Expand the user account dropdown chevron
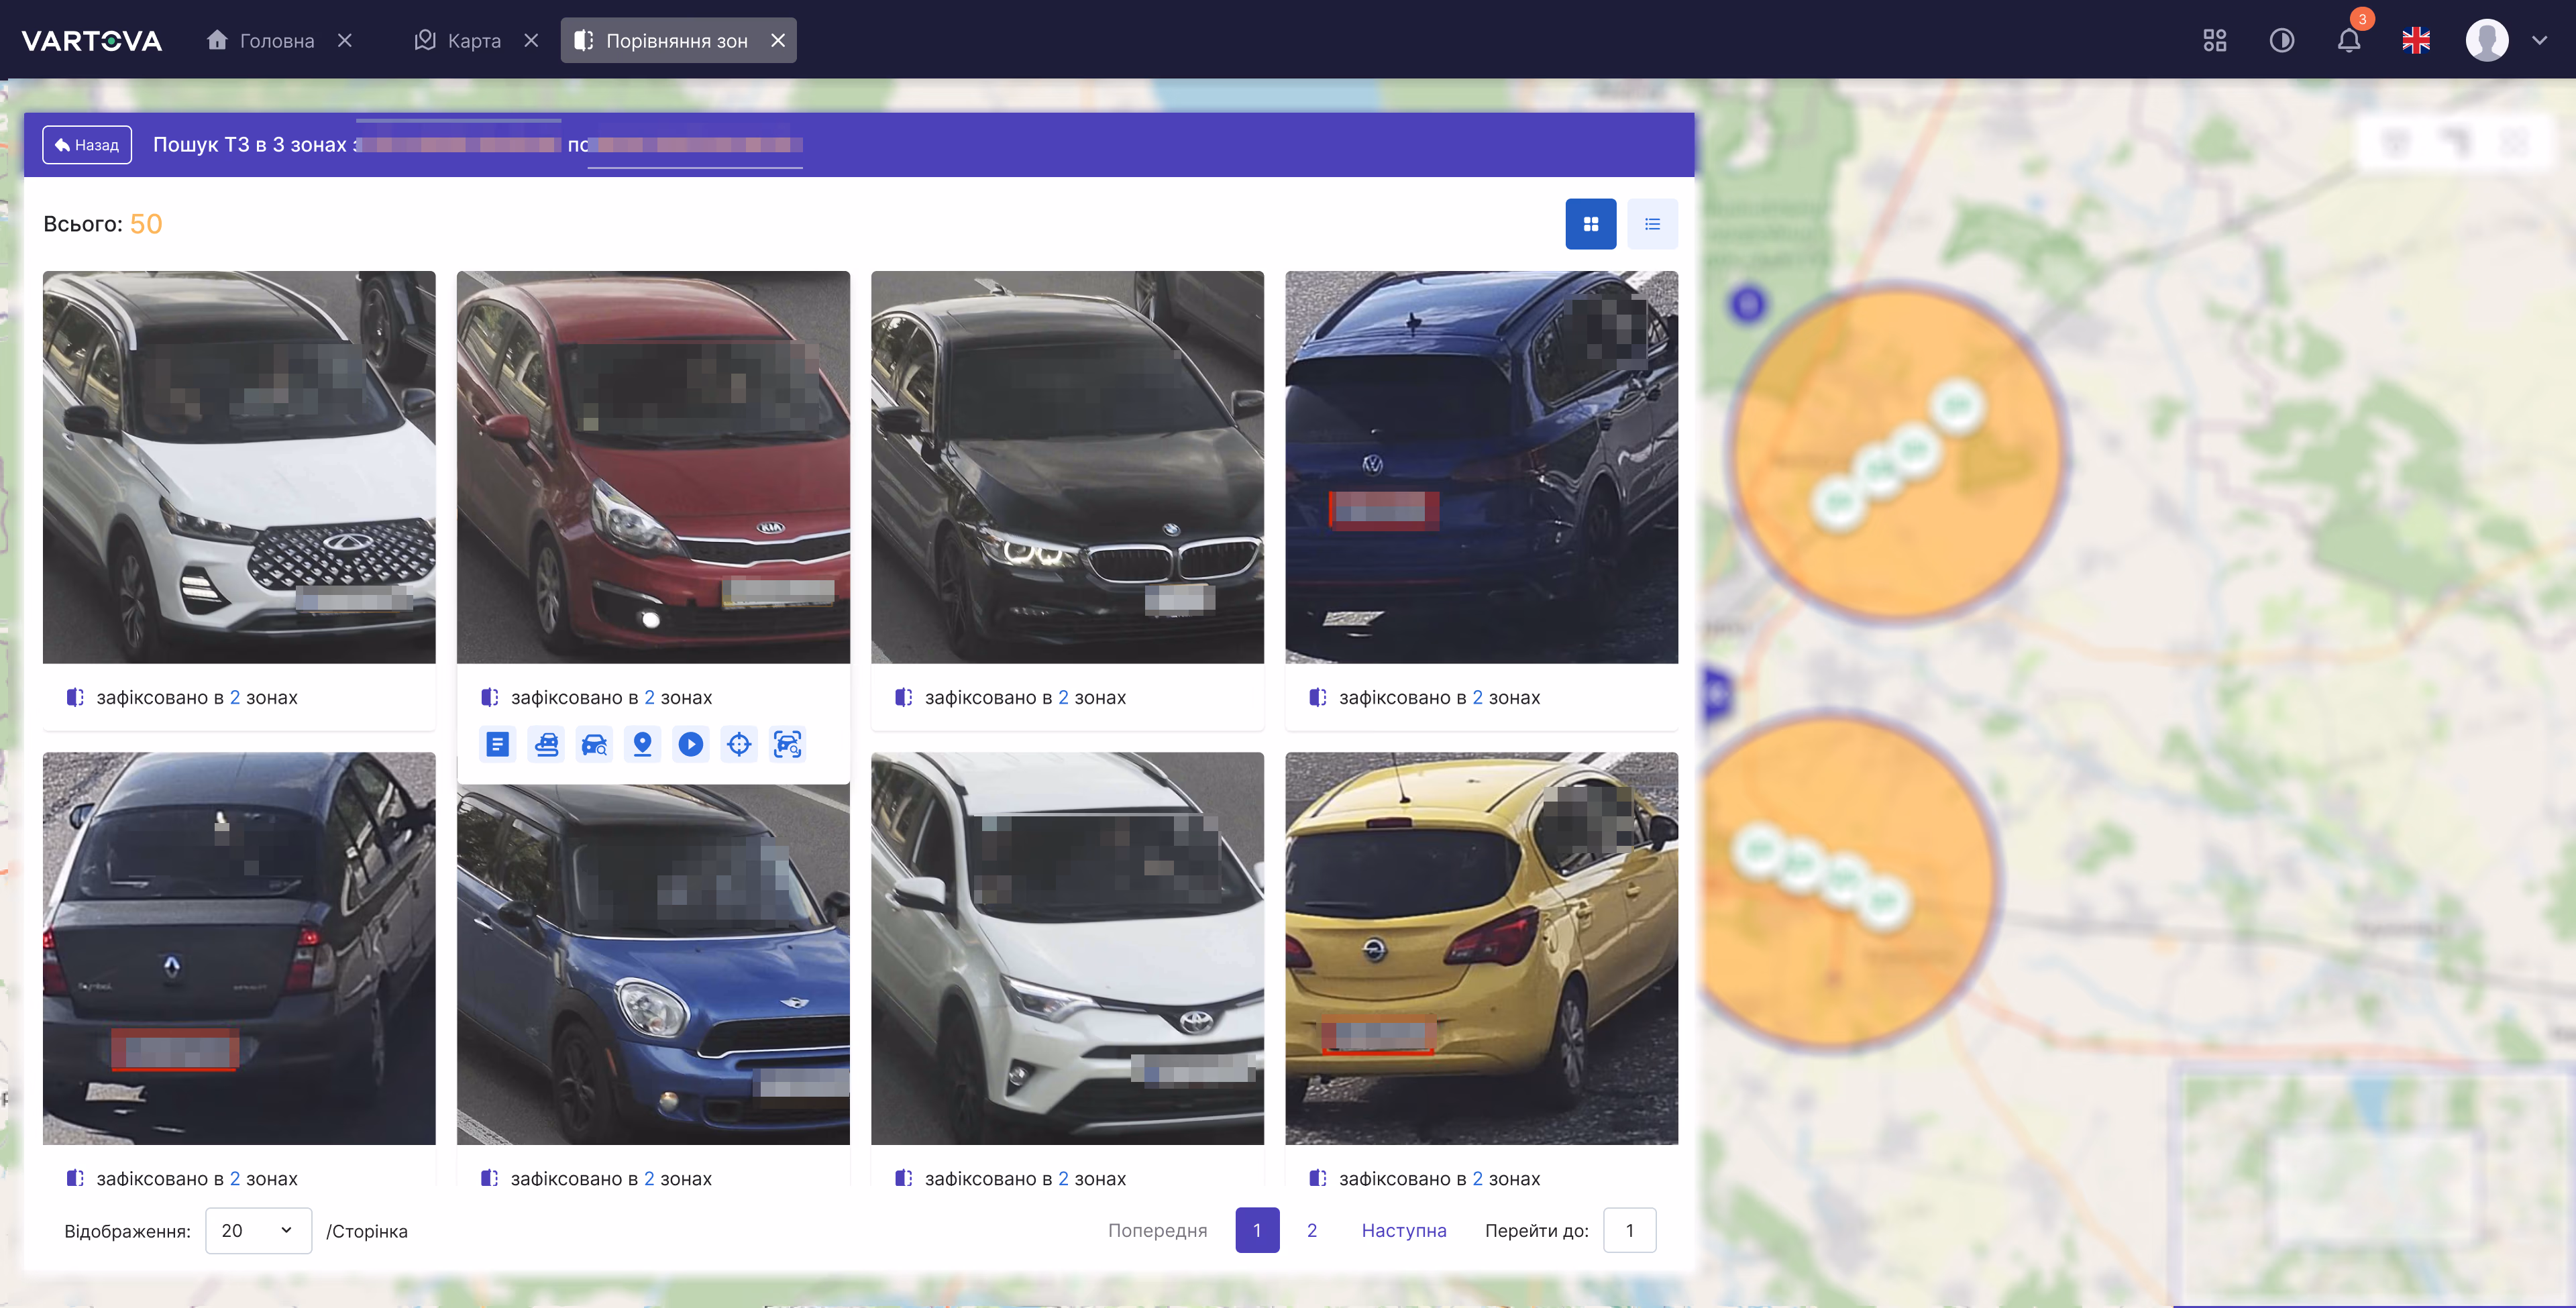 [2540, 40]
